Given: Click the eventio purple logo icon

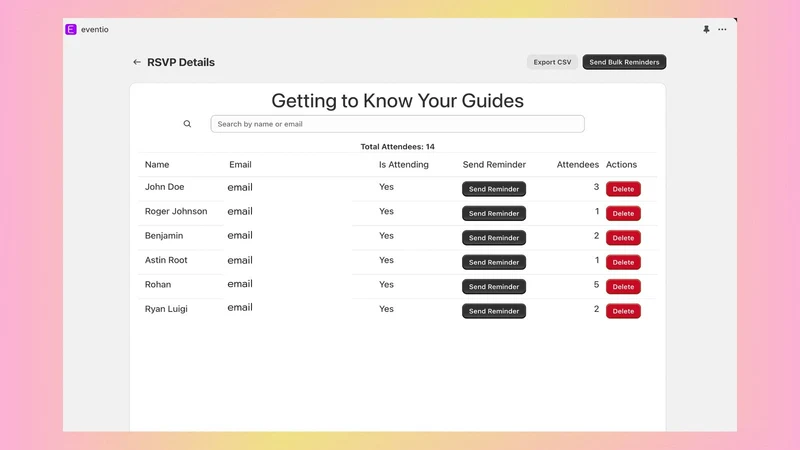Looking at the screenshot, I should (71, 30).
